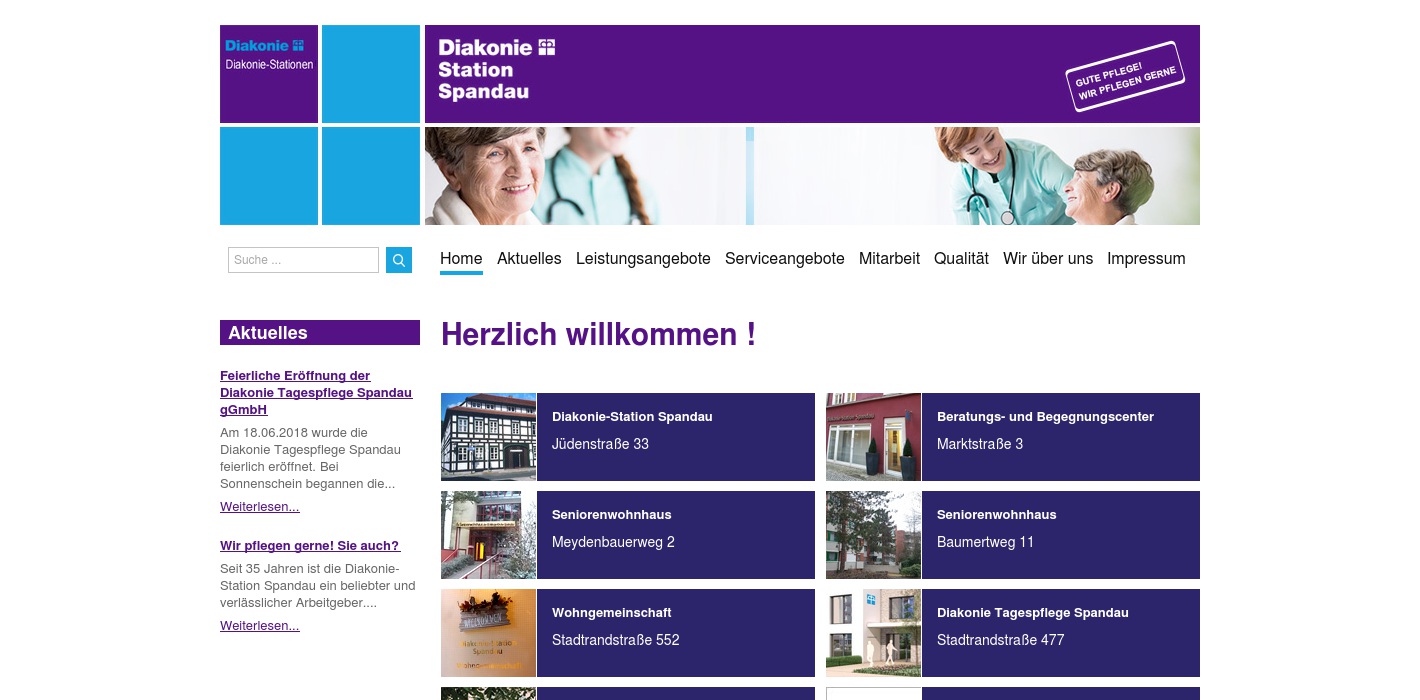The image size is (1420, 700).
Task: Click the 'GUTE PFLEGE! WIR PFLEGEN GERNE' badge
Action: [1125, 76]
